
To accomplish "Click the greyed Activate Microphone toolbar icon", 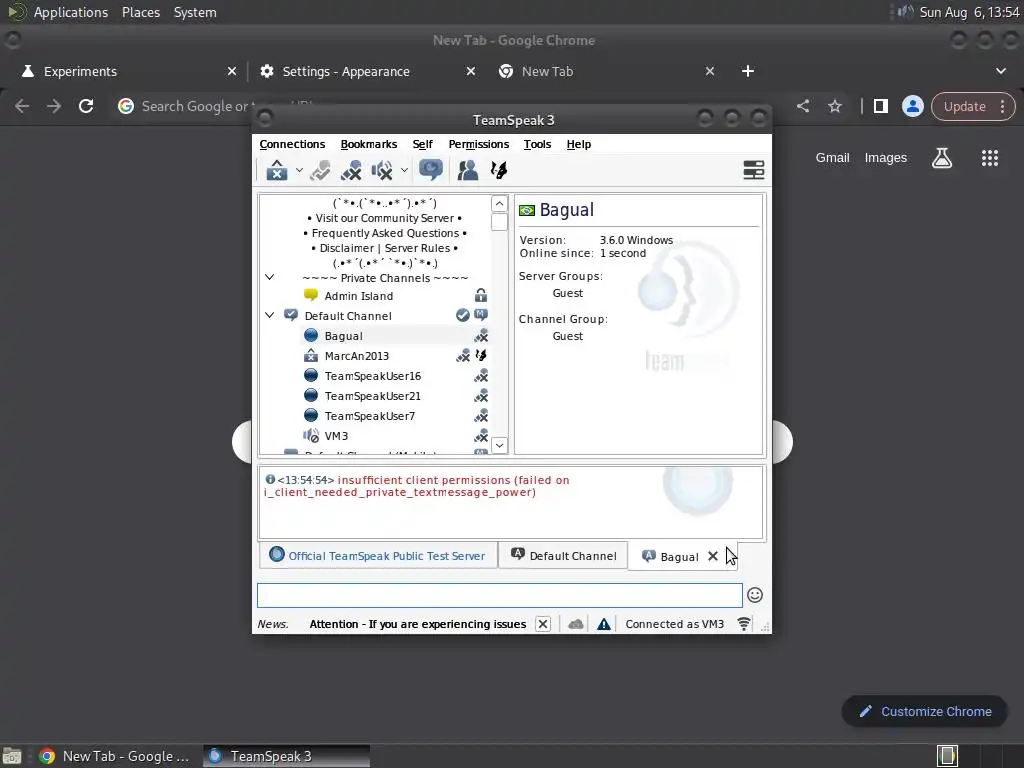I will click(x=320, y=170).
